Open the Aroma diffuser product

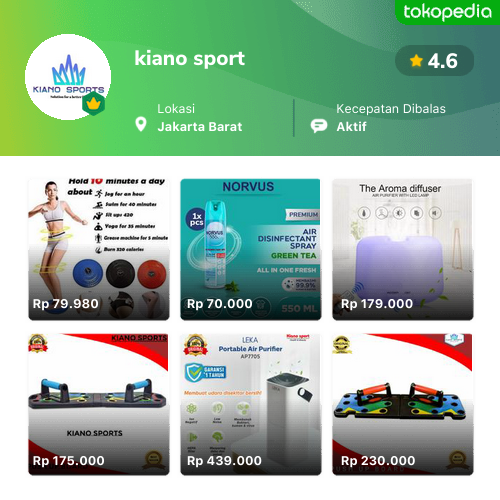(403, 249)
